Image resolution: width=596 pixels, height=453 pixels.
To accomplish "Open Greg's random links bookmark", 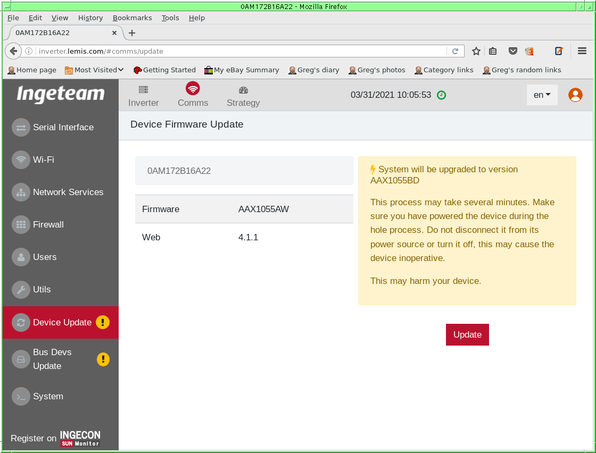I will pyautogui.click(x=522, y=70).
